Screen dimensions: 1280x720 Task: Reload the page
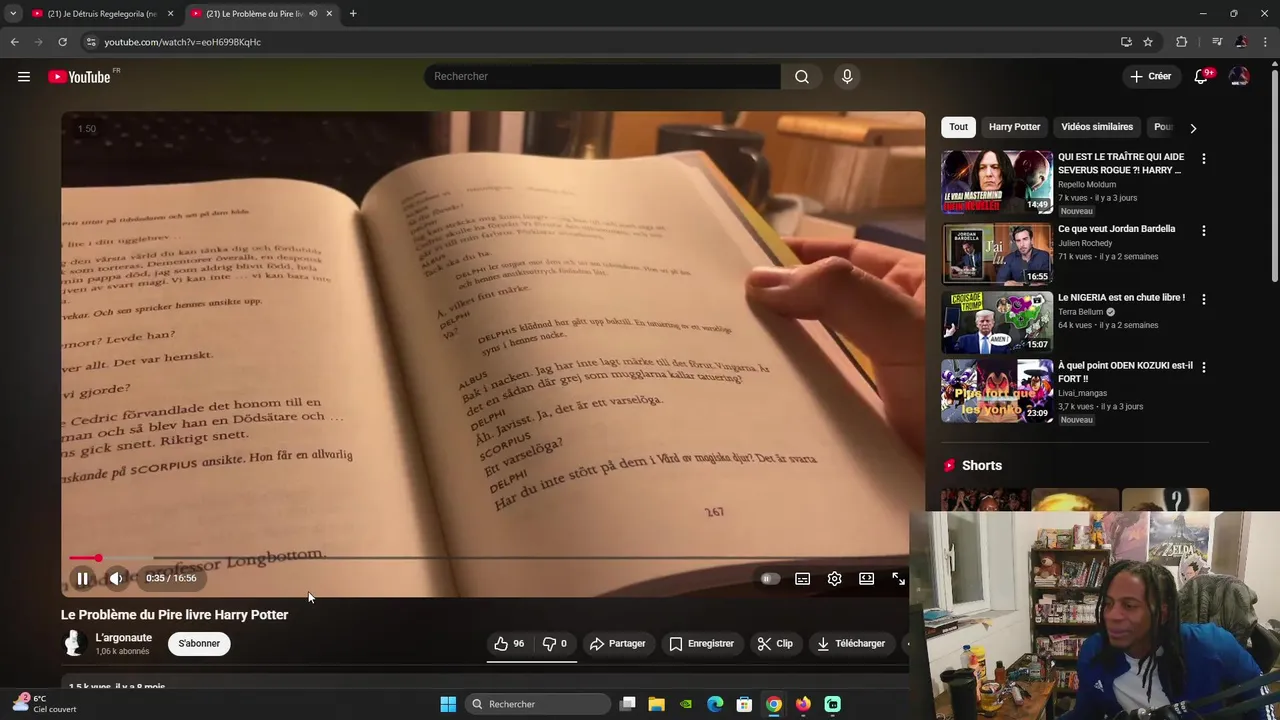pyautogui.click(x=62, y=42)
